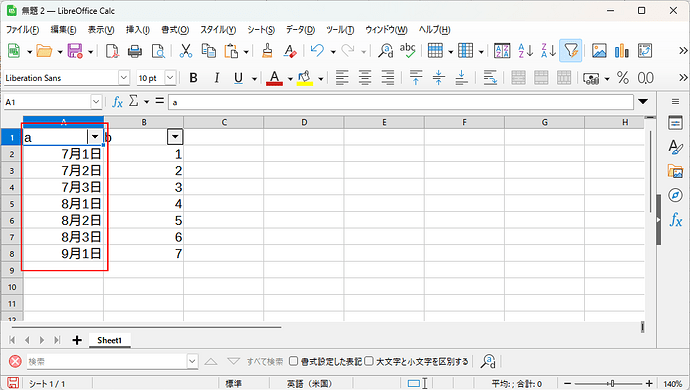Click the Print icon in the toolbar
The height and width of the screenshot is (390, 690).
point(135,52)
